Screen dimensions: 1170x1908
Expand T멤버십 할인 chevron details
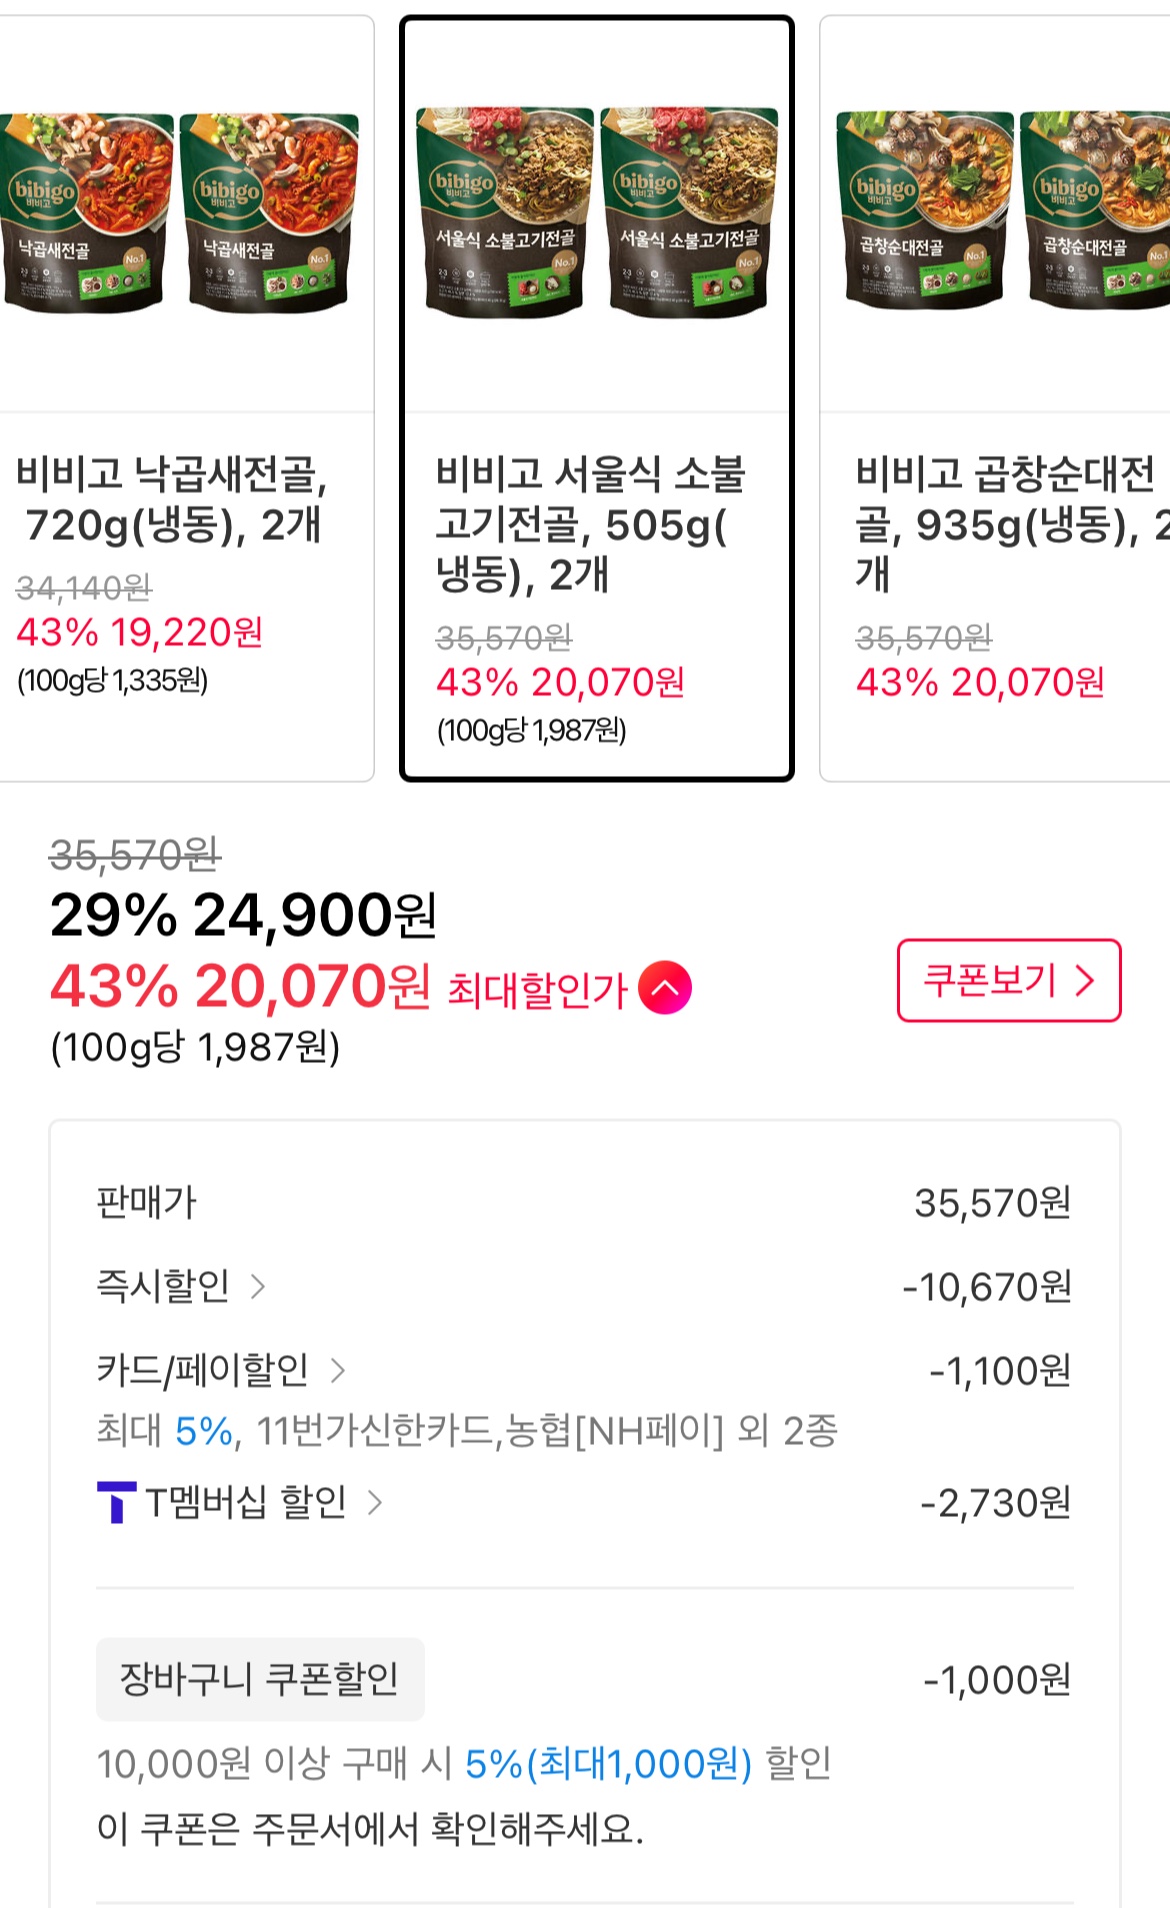[x=375, y=1502]
